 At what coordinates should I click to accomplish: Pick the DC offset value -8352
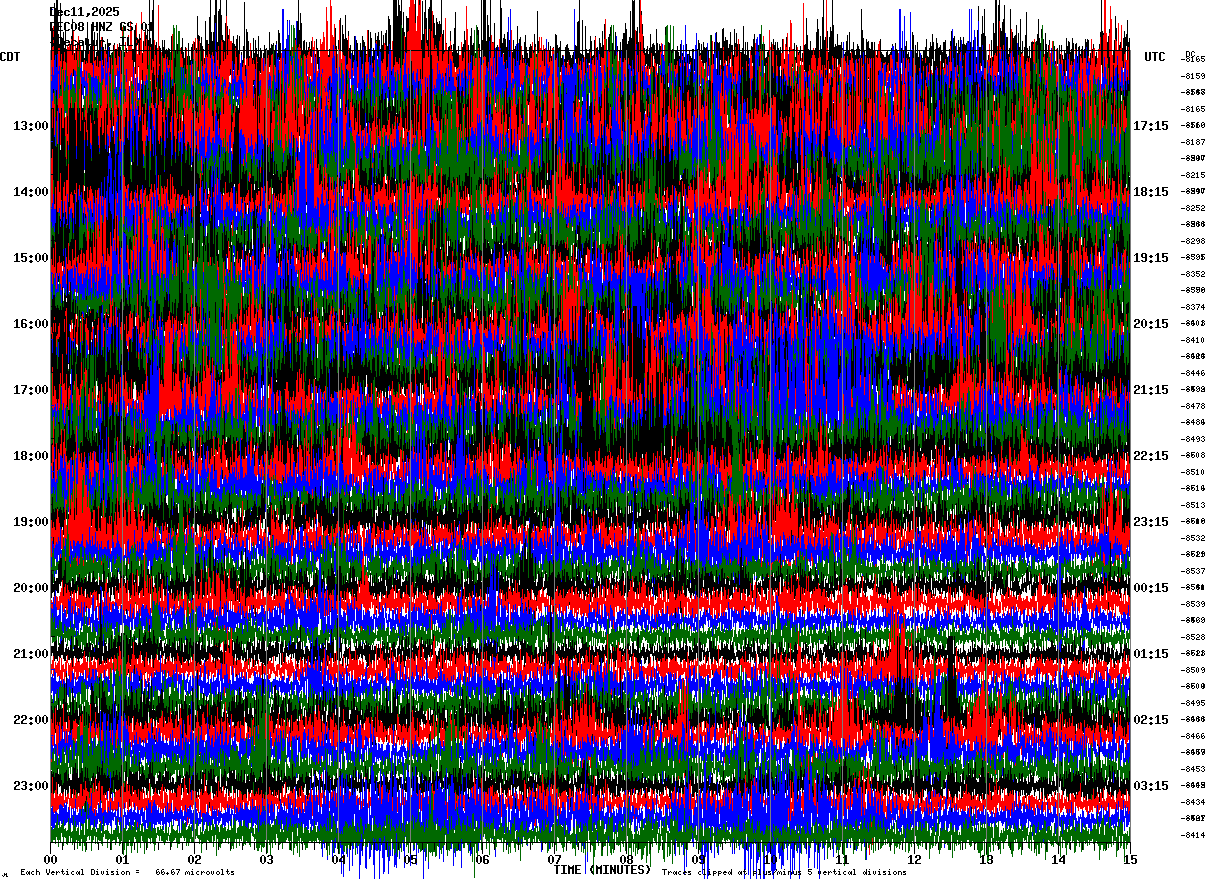point(1194,274)
